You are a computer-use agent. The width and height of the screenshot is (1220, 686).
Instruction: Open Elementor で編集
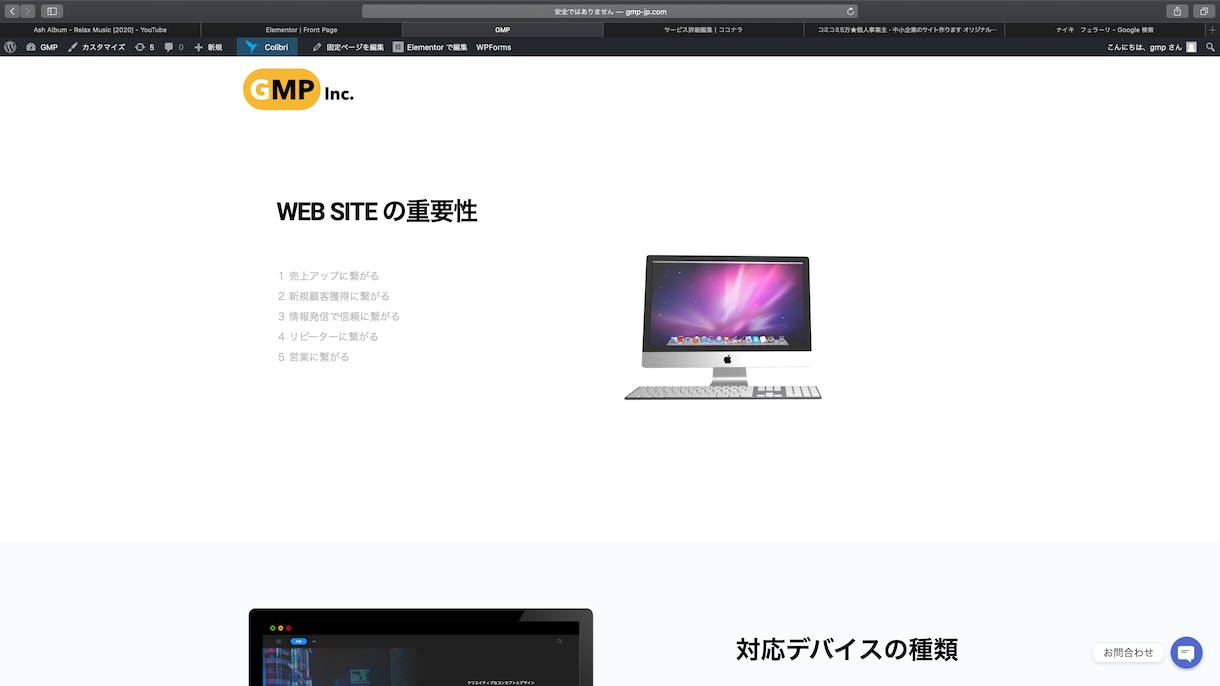[430, 47]
